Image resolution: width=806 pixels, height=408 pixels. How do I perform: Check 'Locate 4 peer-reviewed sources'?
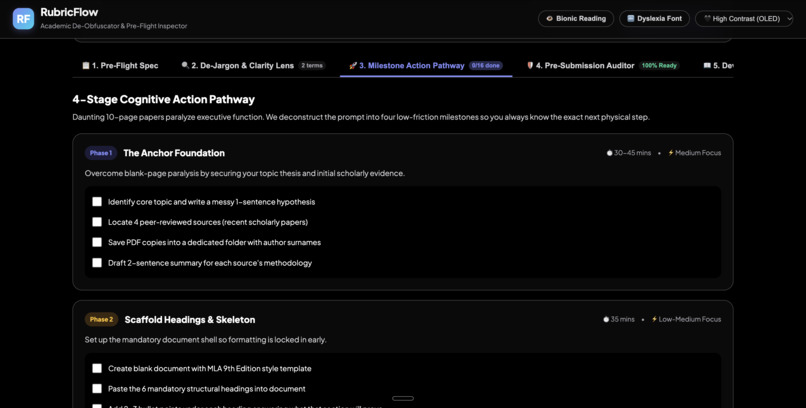tap(97, 222)
